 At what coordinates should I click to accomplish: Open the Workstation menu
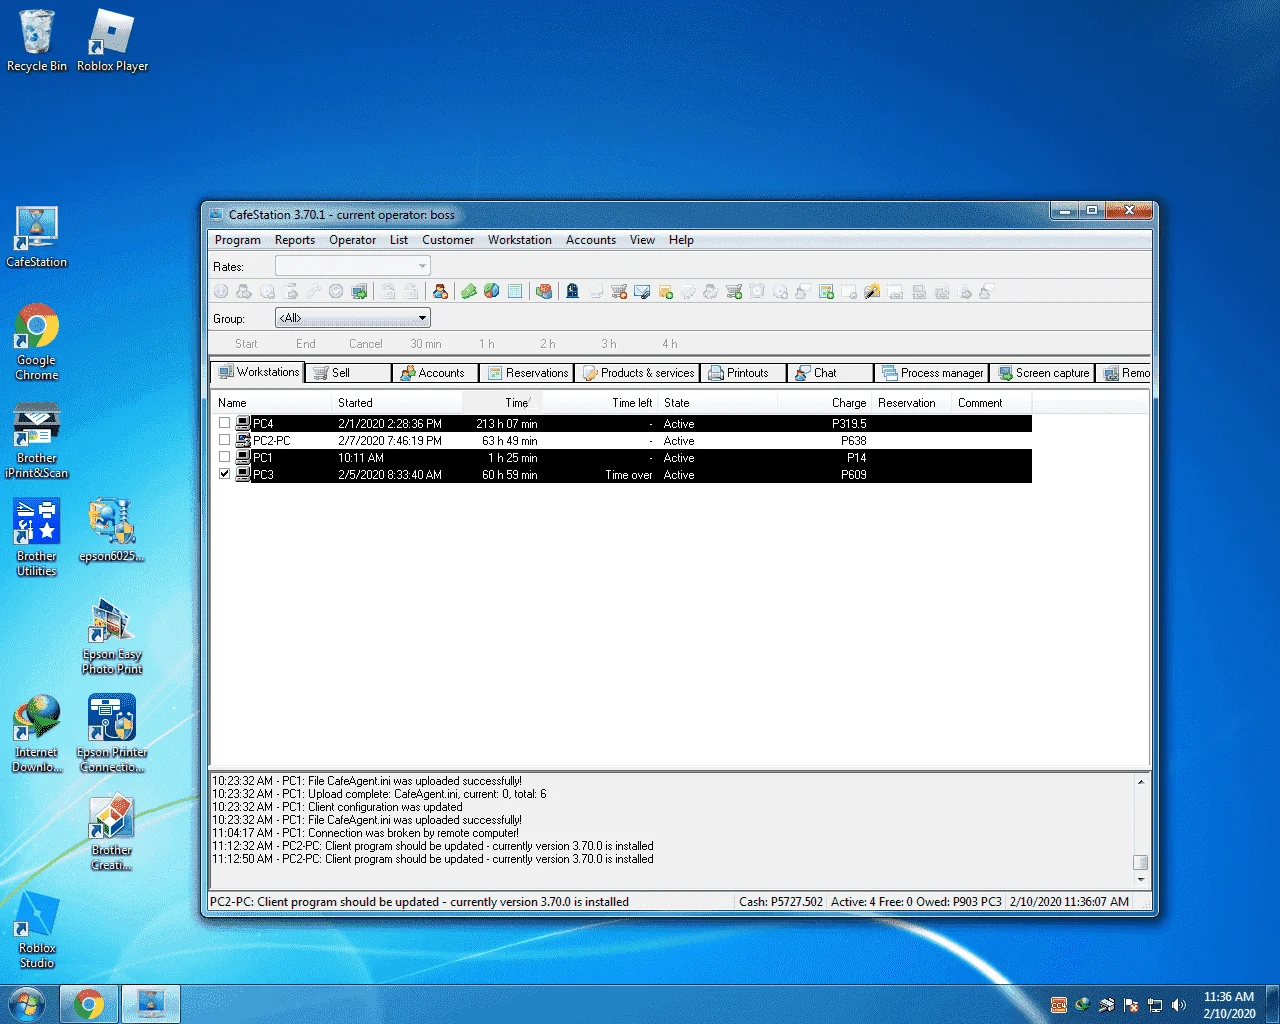pos(520,240)
